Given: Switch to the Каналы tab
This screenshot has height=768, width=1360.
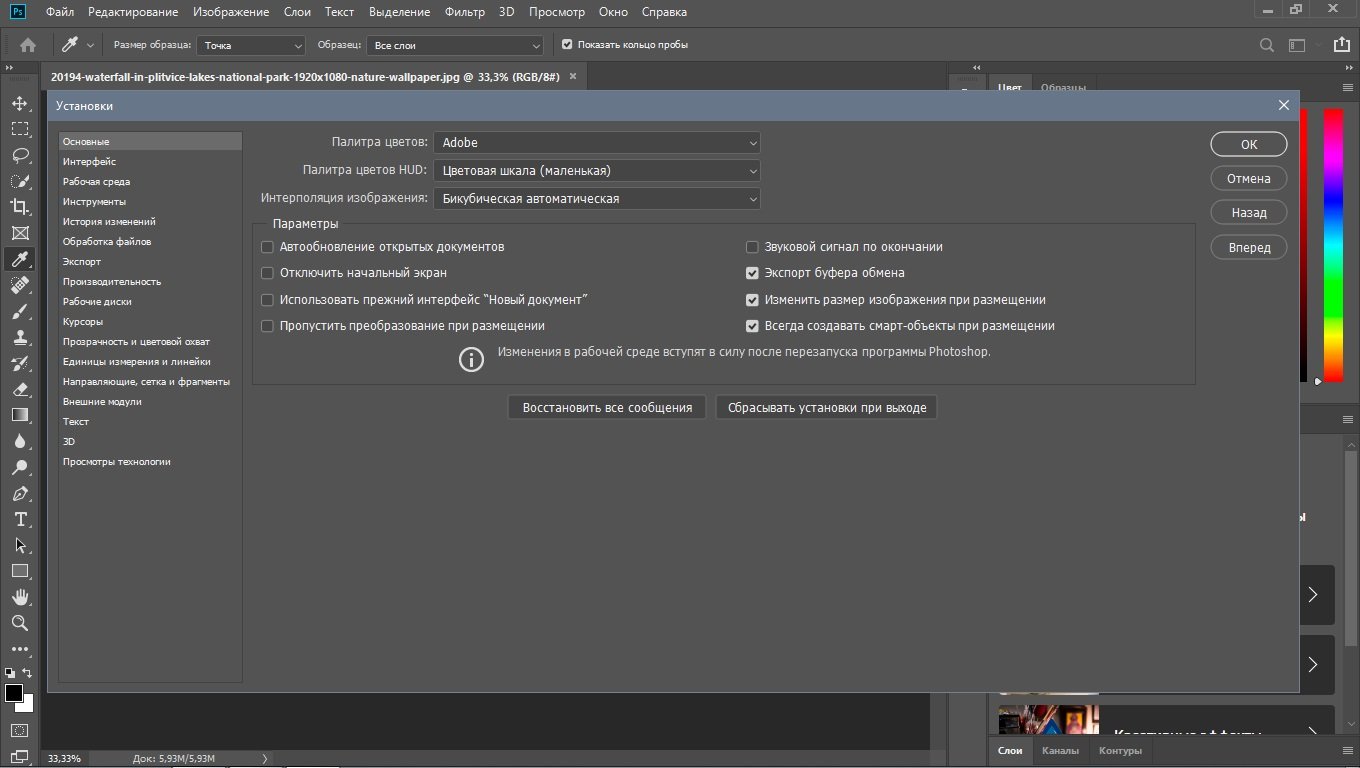Looking at the screenshot, I should 1060,750.
